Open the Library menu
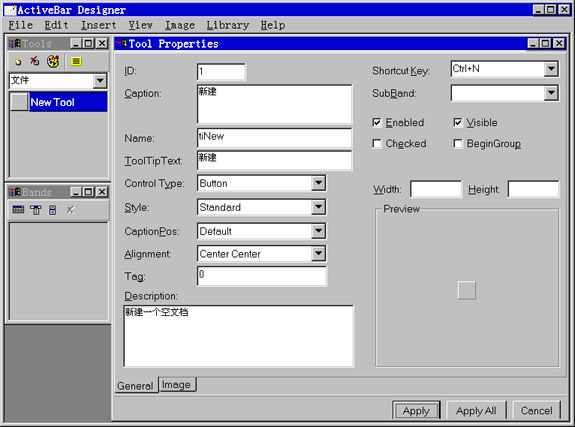 click(228, 25)
